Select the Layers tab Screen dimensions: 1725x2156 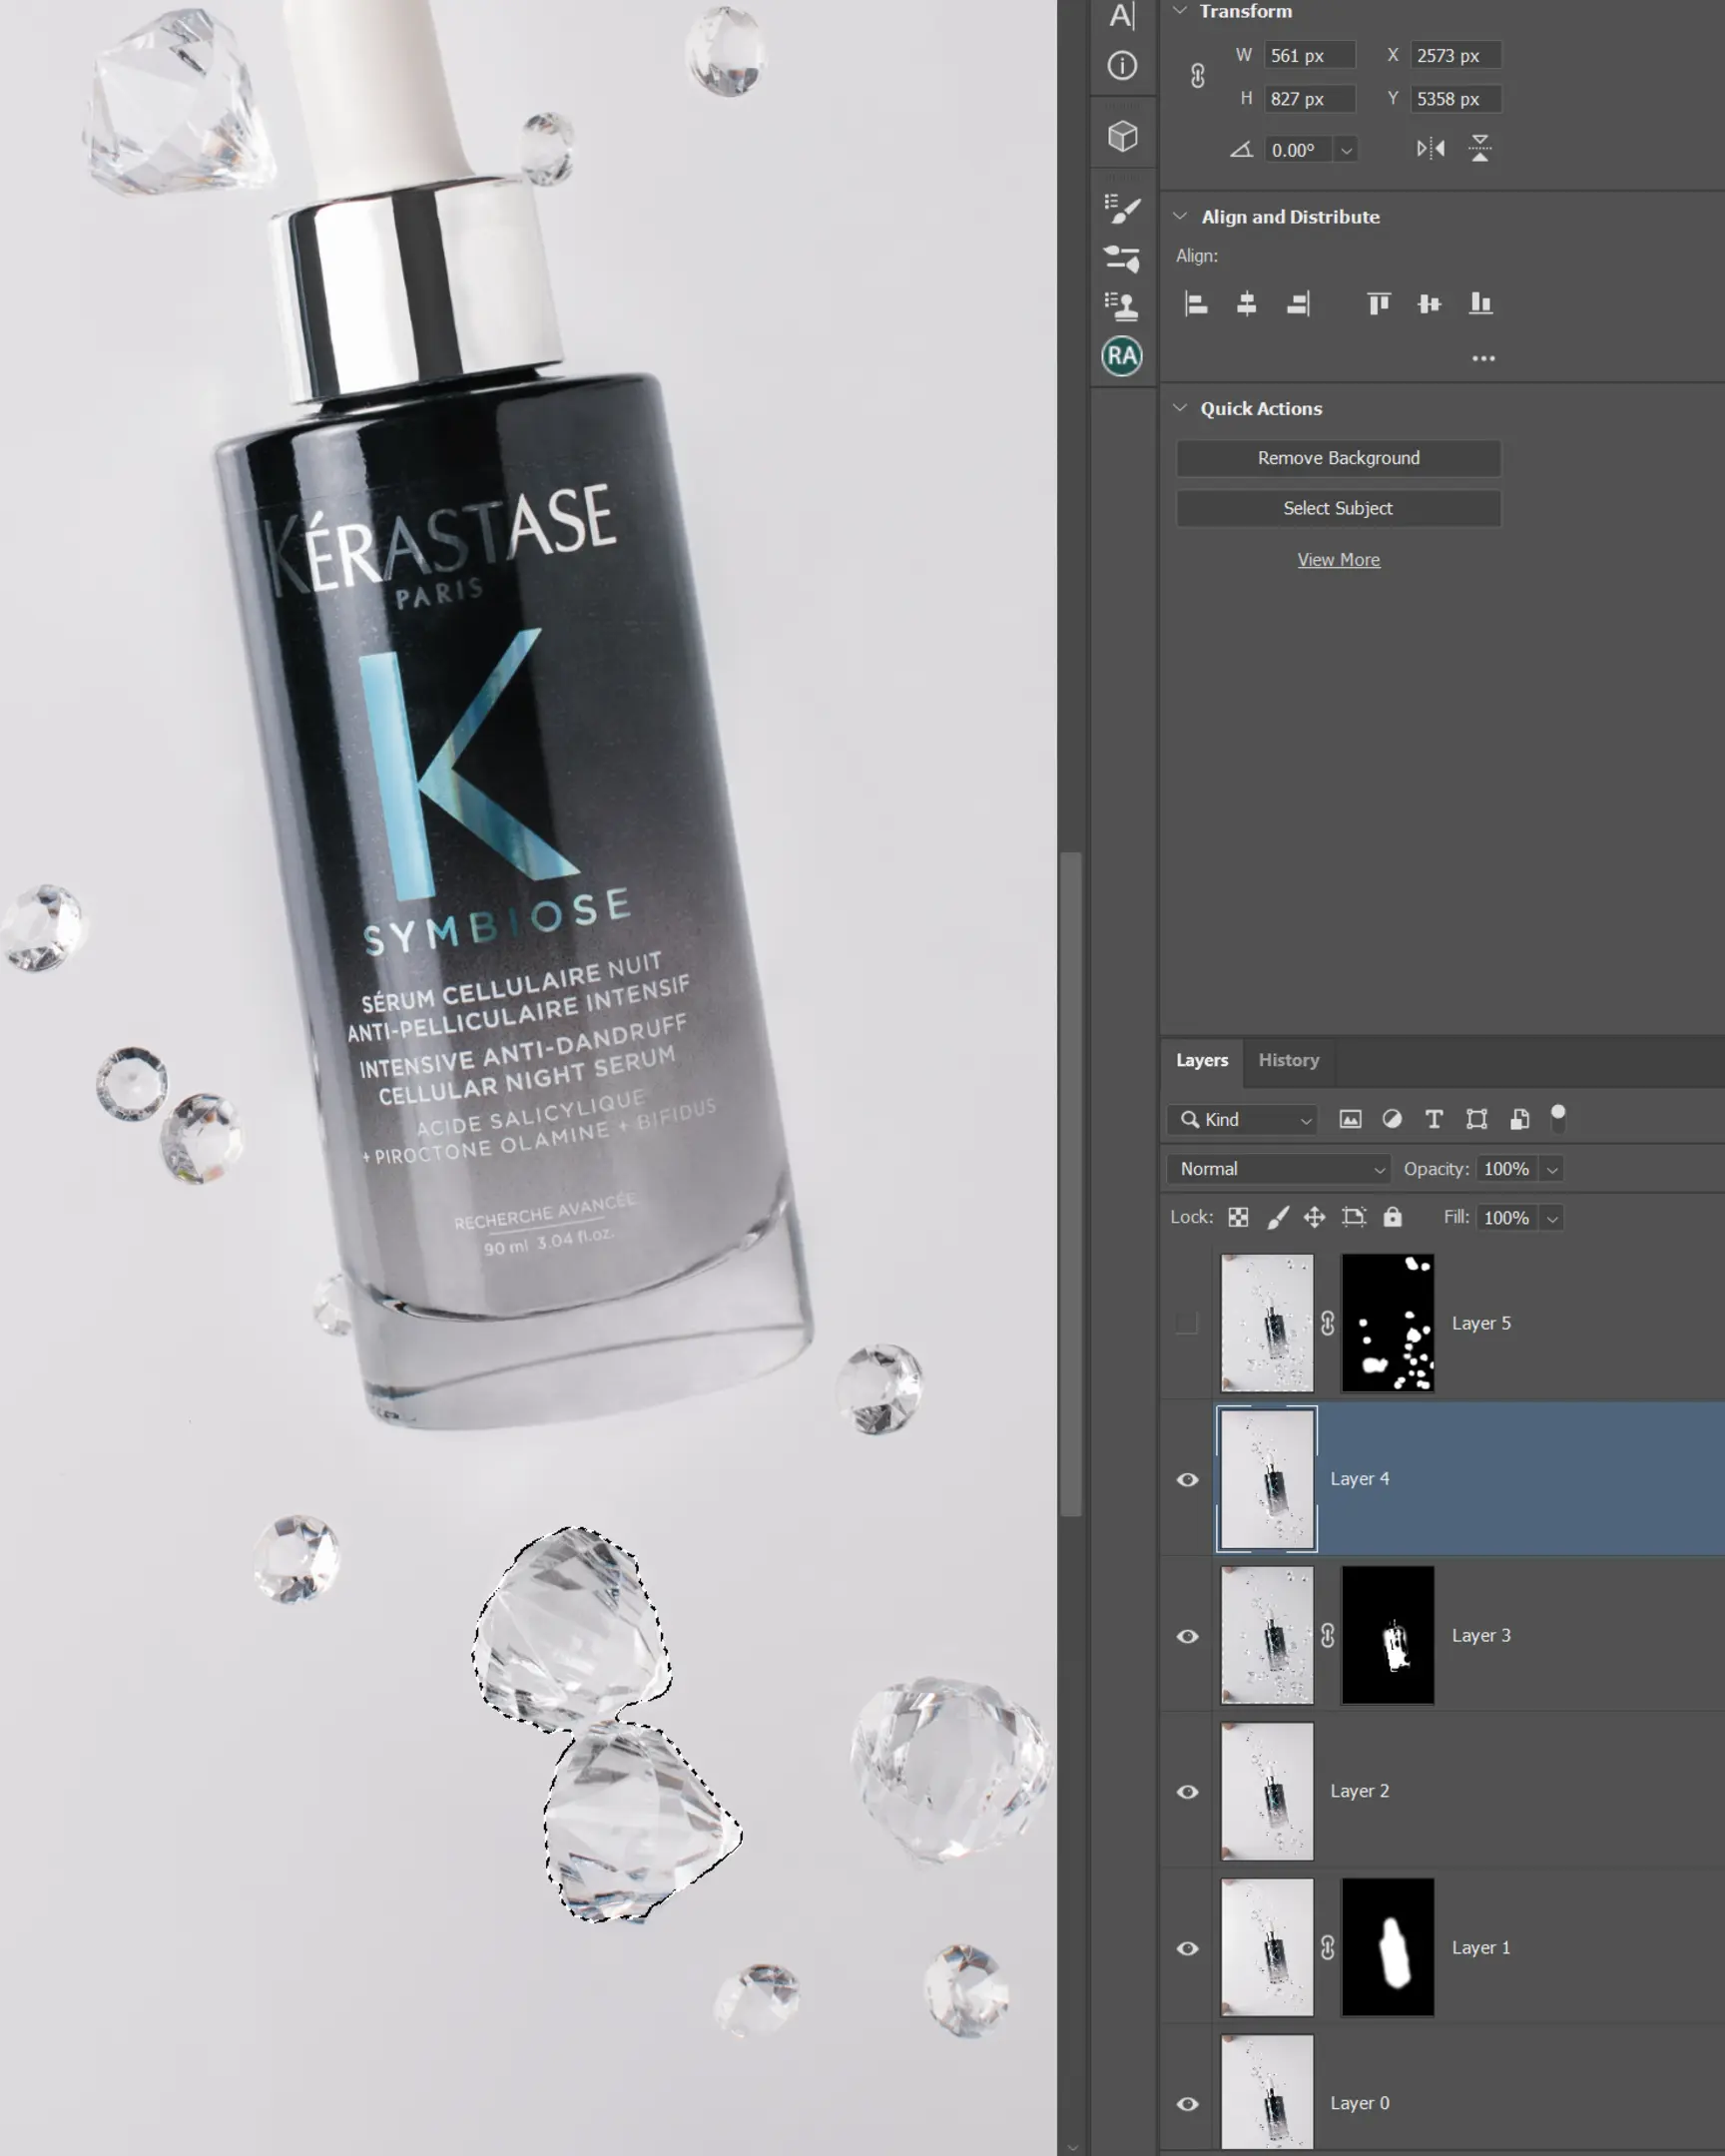pyautogui.click(x=1202, y=1060)
